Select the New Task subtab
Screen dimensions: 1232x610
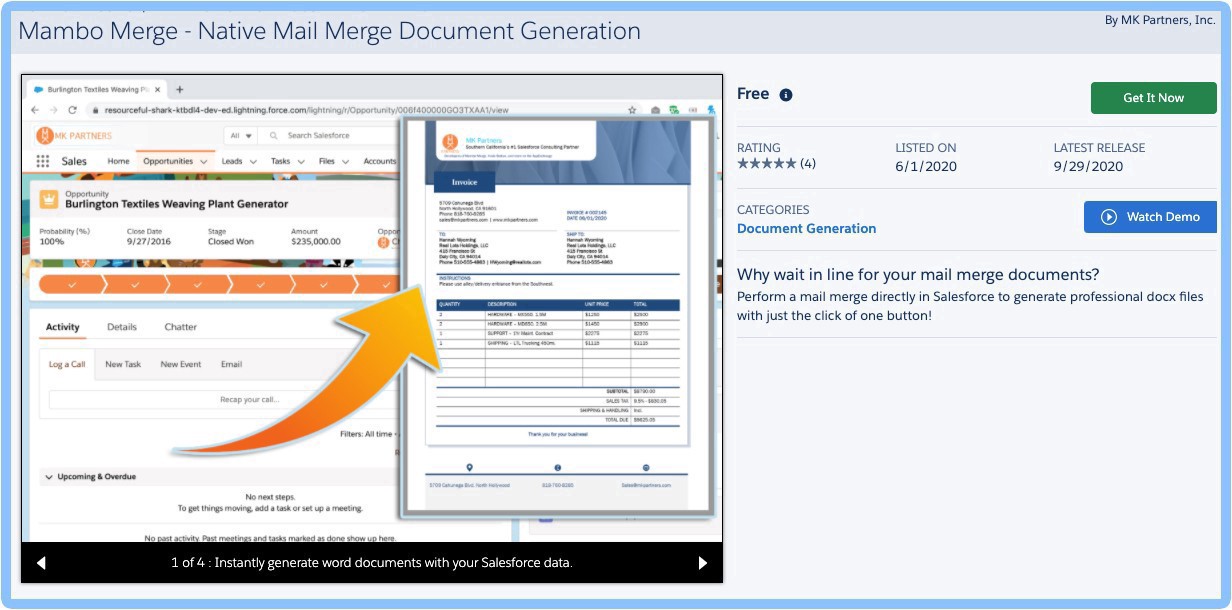123,364
